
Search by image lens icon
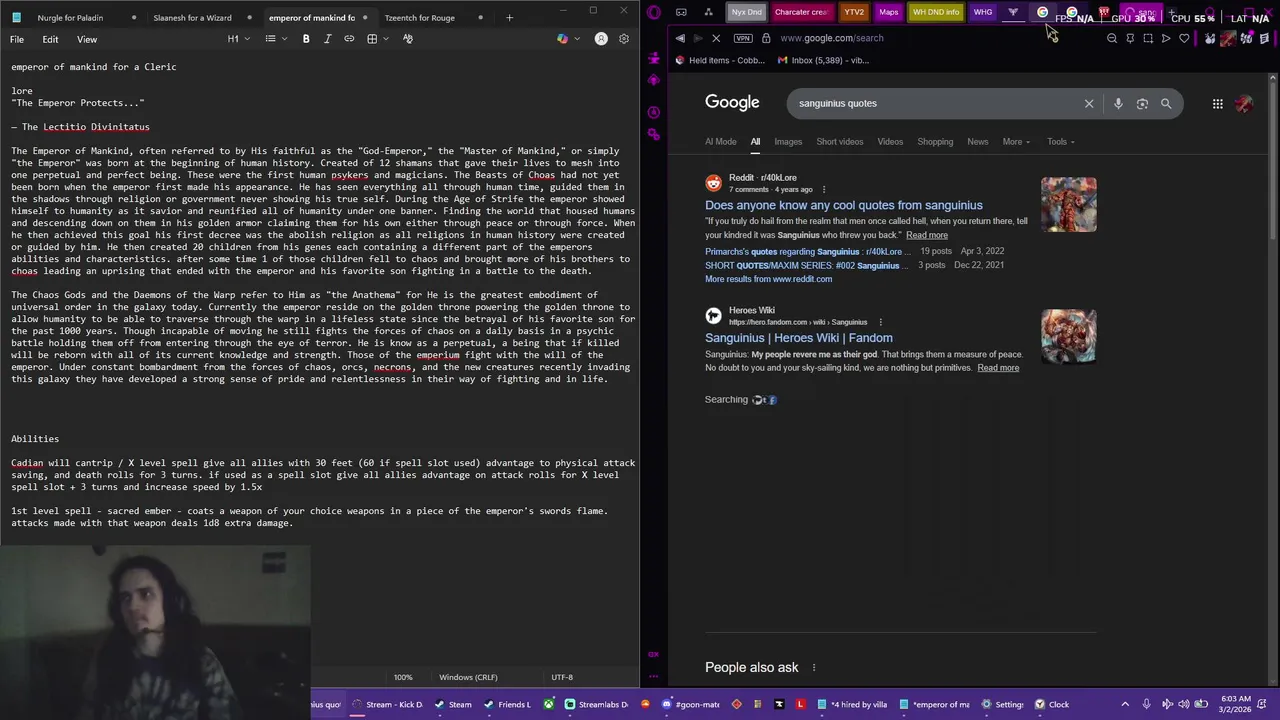(1142, 103)
